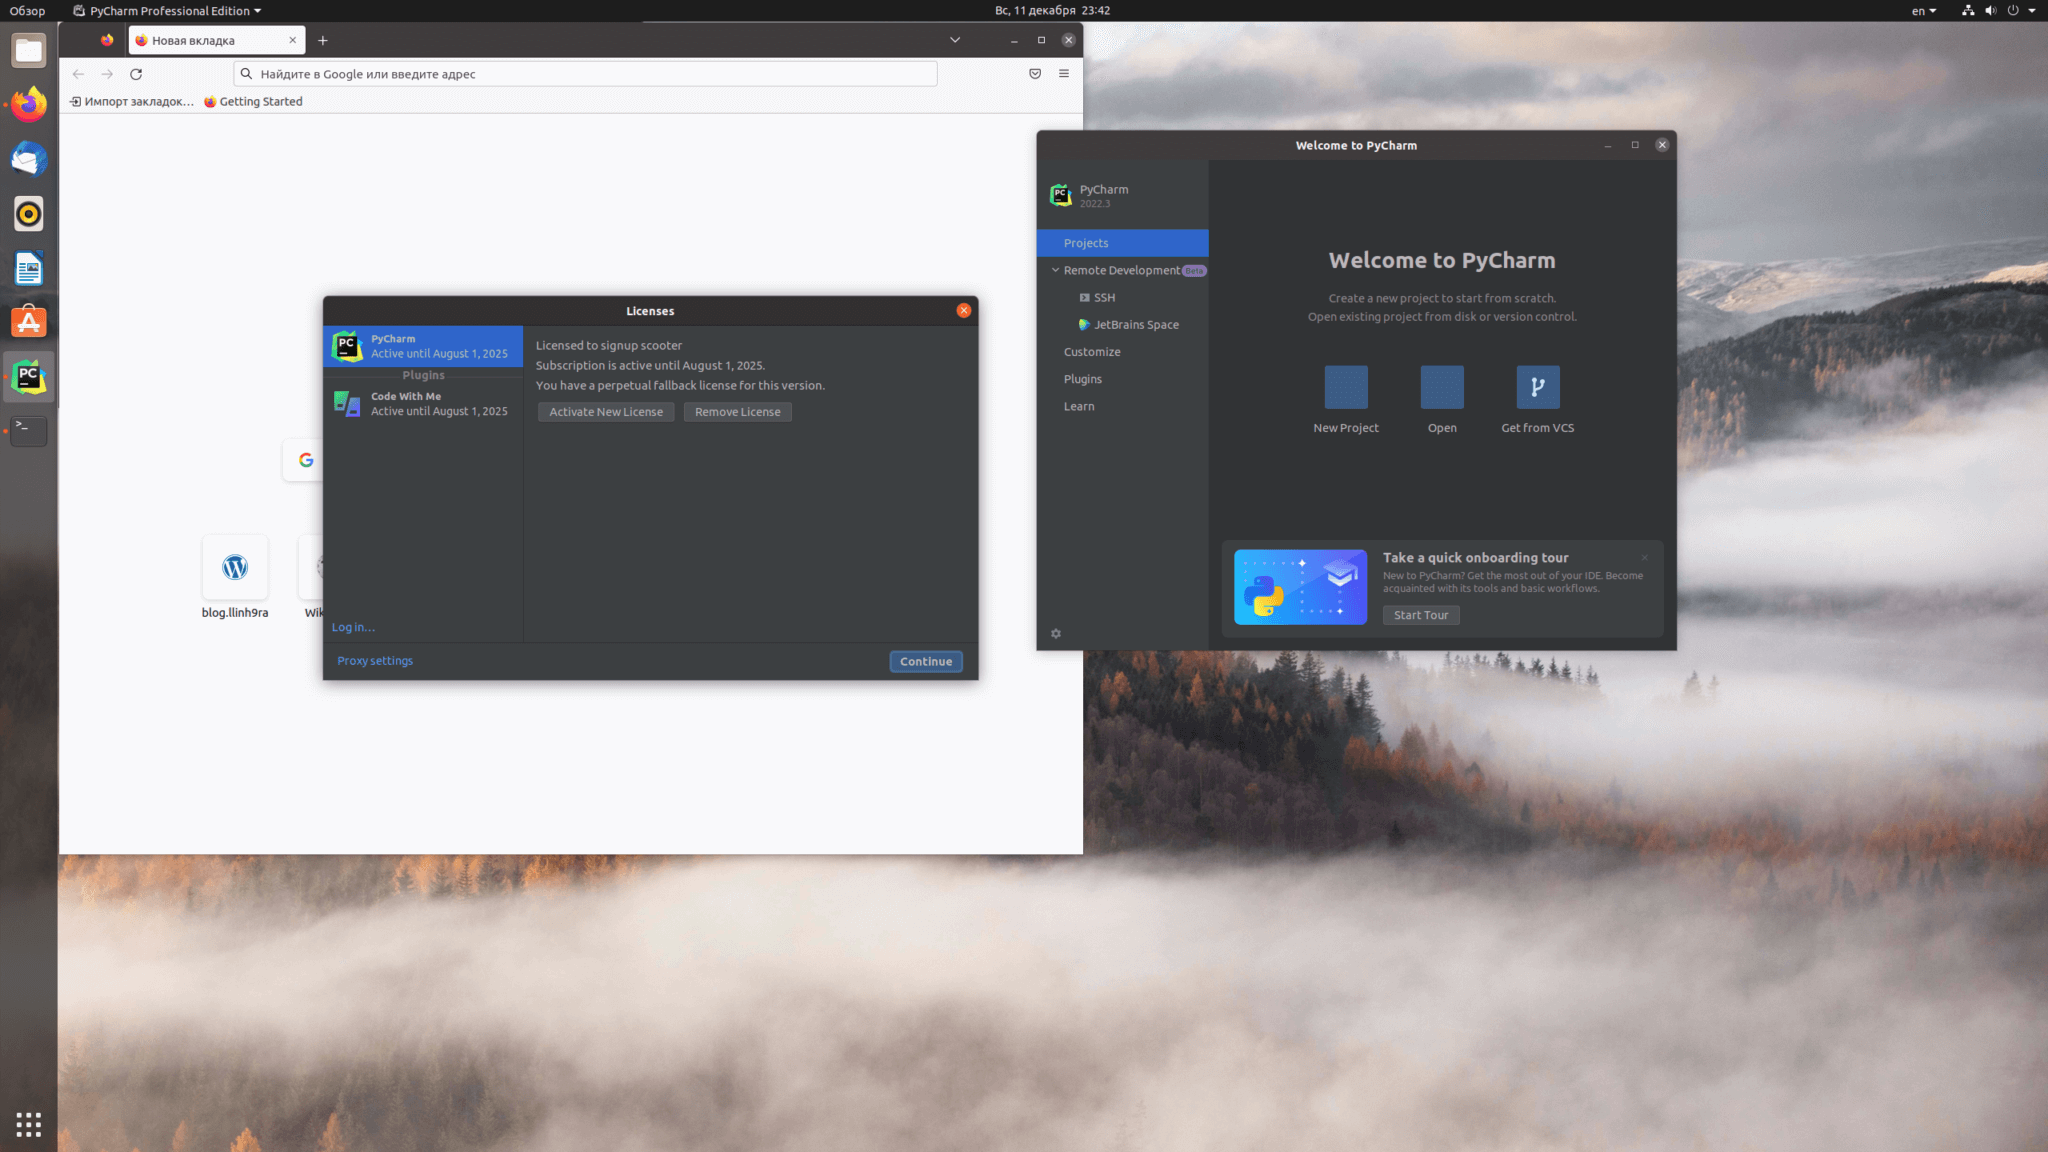Click the Log in link in Licenses dialog
Image resolution: width=2048 pixels, height=1152 pixels.
tap(353, 626)
